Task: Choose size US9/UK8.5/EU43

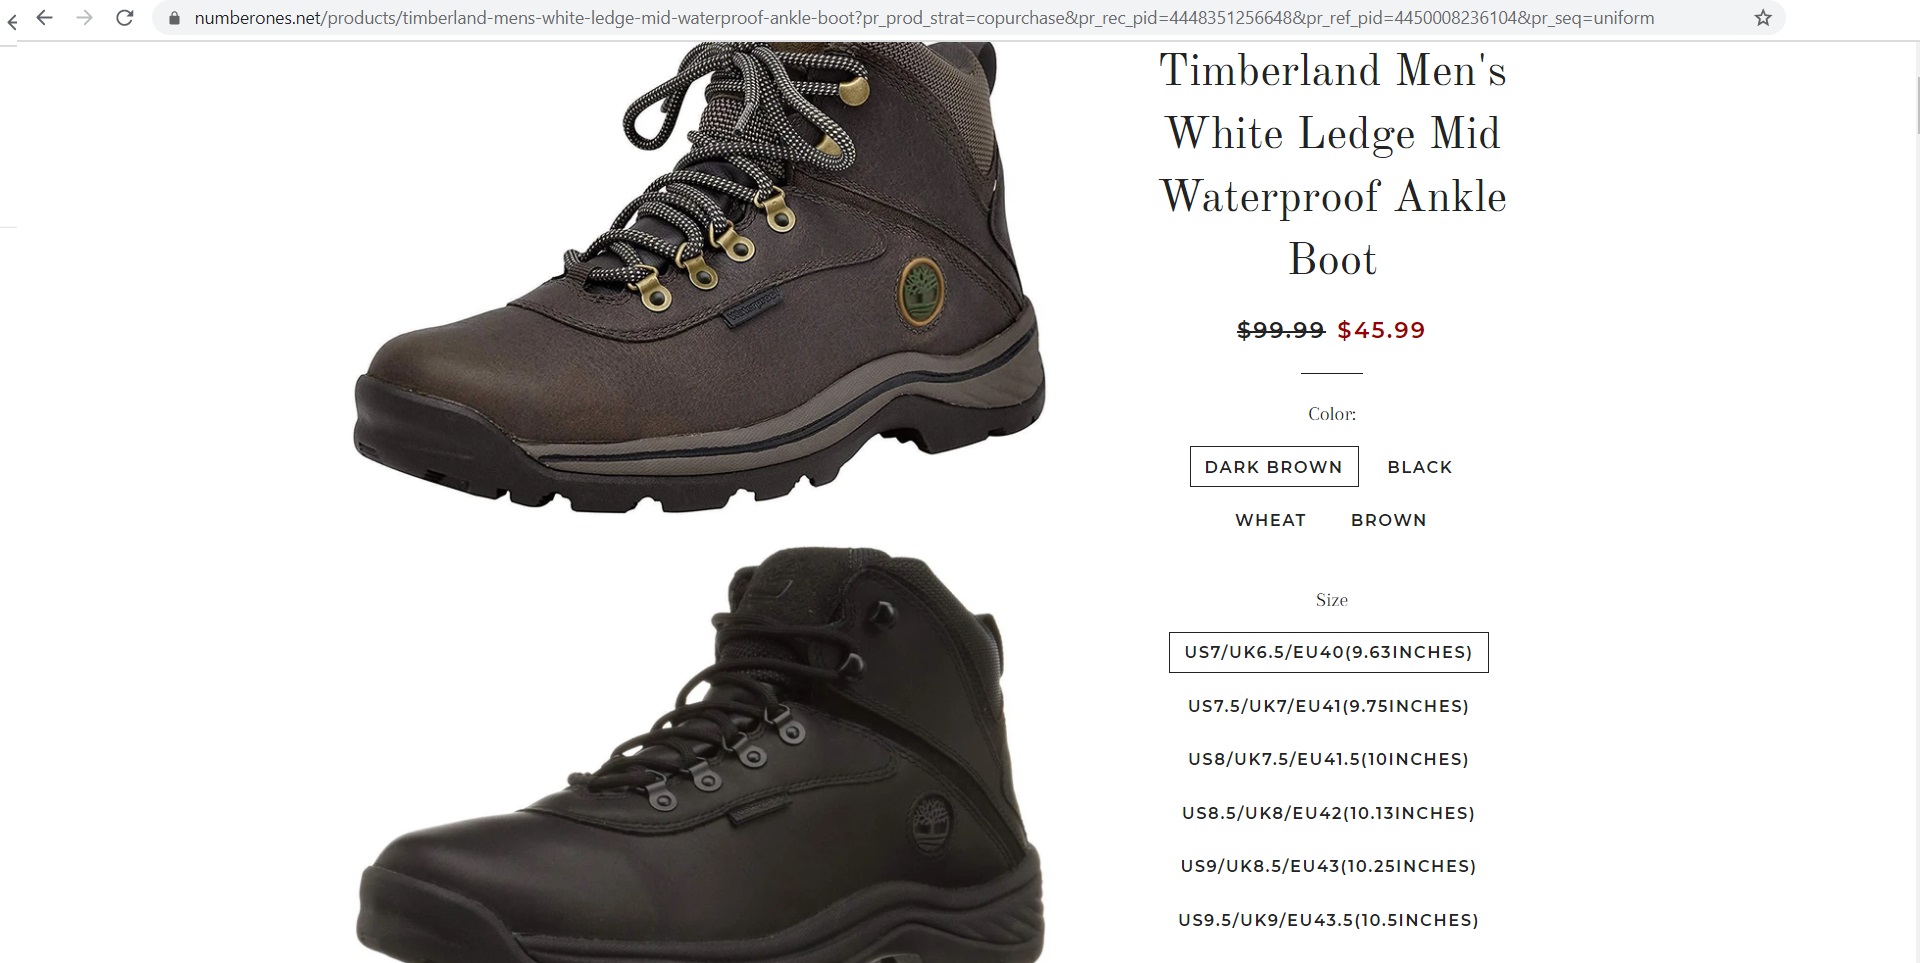Action: tap(1328, 866)
